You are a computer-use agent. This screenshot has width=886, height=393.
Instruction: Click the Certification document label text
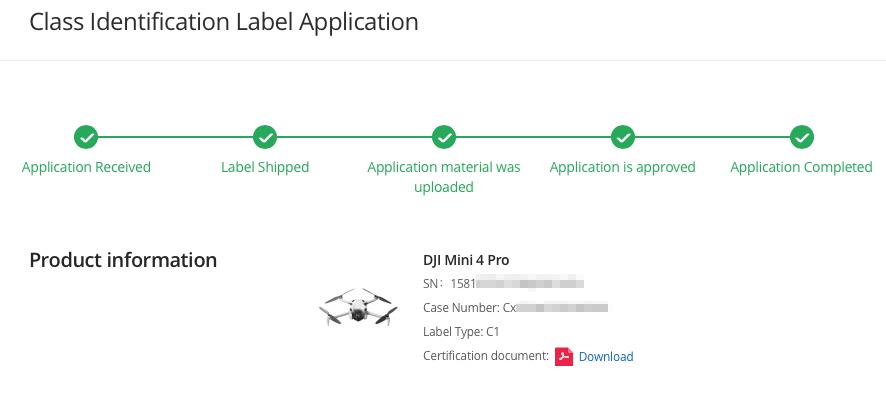coord(486,356)
